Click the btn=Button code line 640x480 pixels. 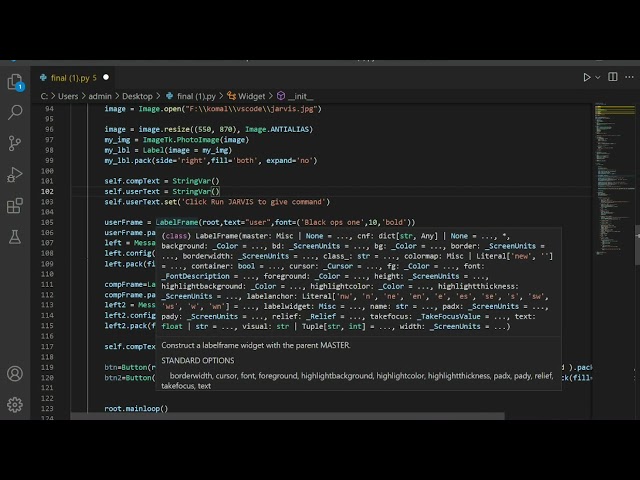(130, 367)
